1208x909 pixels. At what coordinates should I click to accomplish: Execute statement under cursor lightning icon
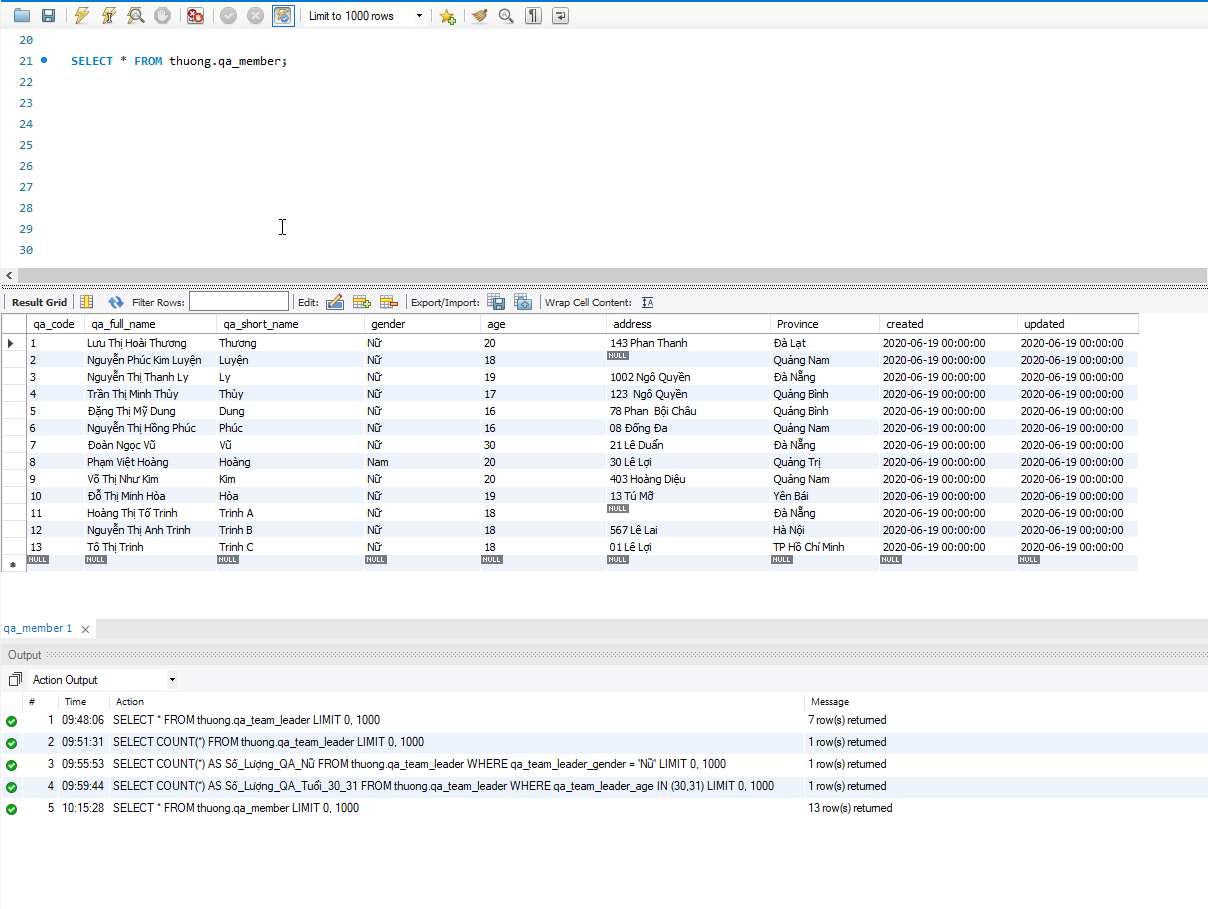[x=109, y=16]
